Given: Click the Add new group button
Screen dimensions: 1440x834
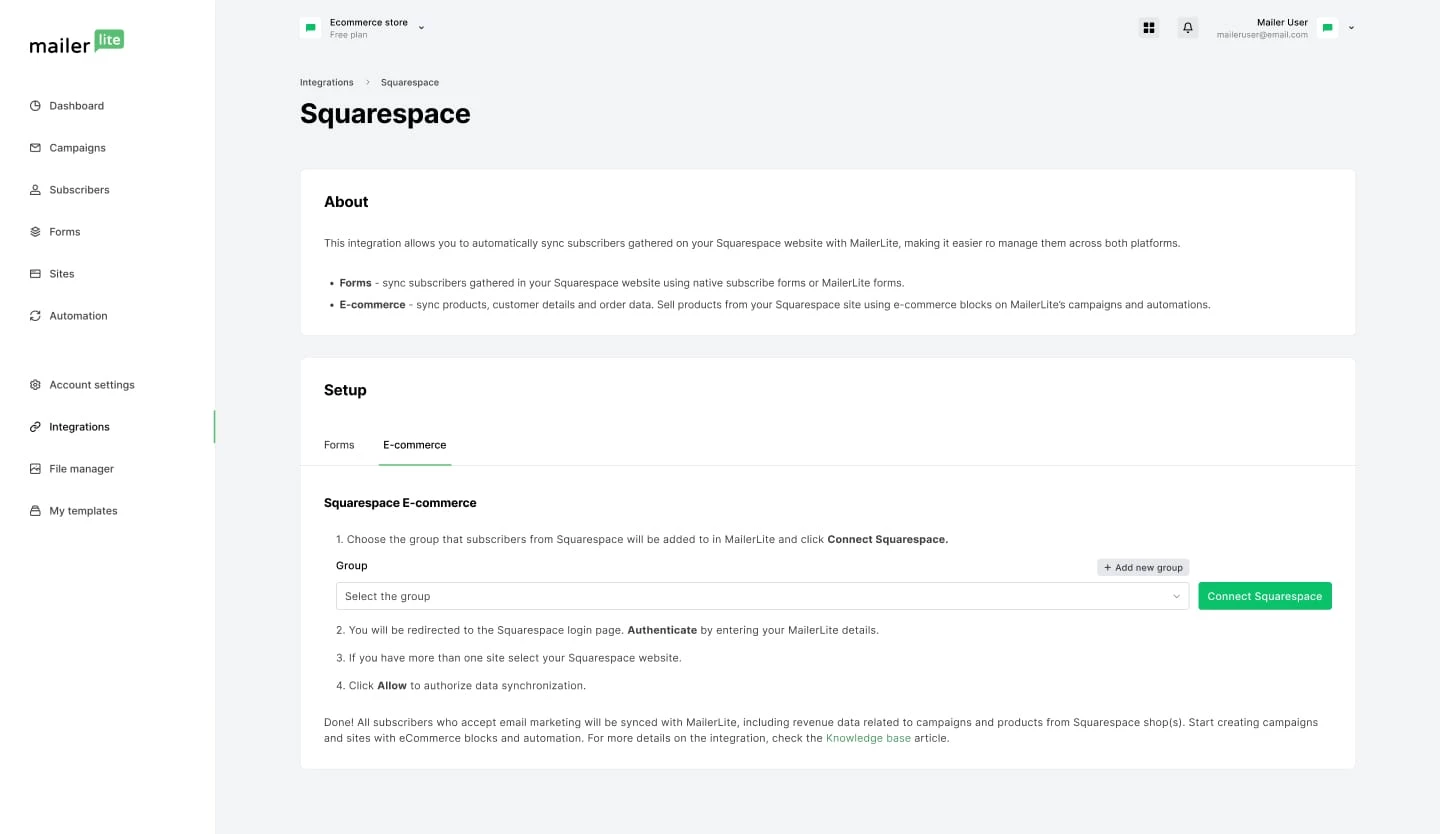Looking at the screenshot, I should click(x=1143, y=567).
